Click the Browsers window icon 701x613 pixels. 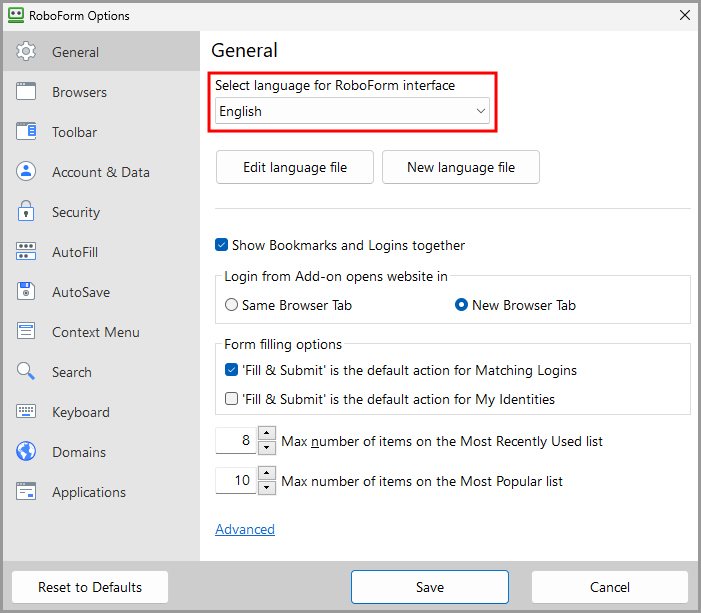coord(26,91)
